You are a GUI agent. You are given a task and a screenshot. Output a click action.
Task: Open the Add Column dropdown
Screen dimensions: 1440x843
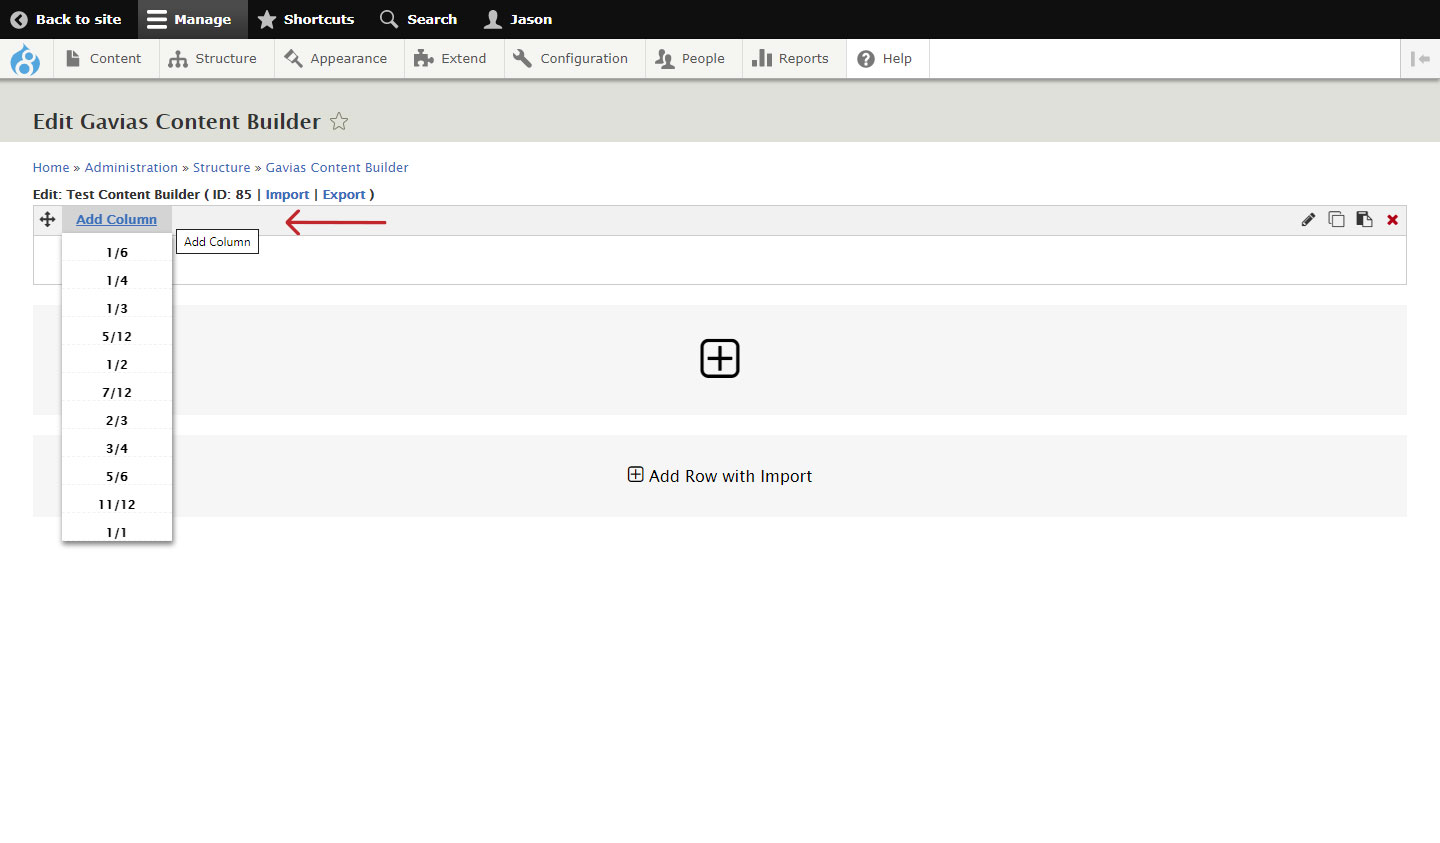point(117,219)
